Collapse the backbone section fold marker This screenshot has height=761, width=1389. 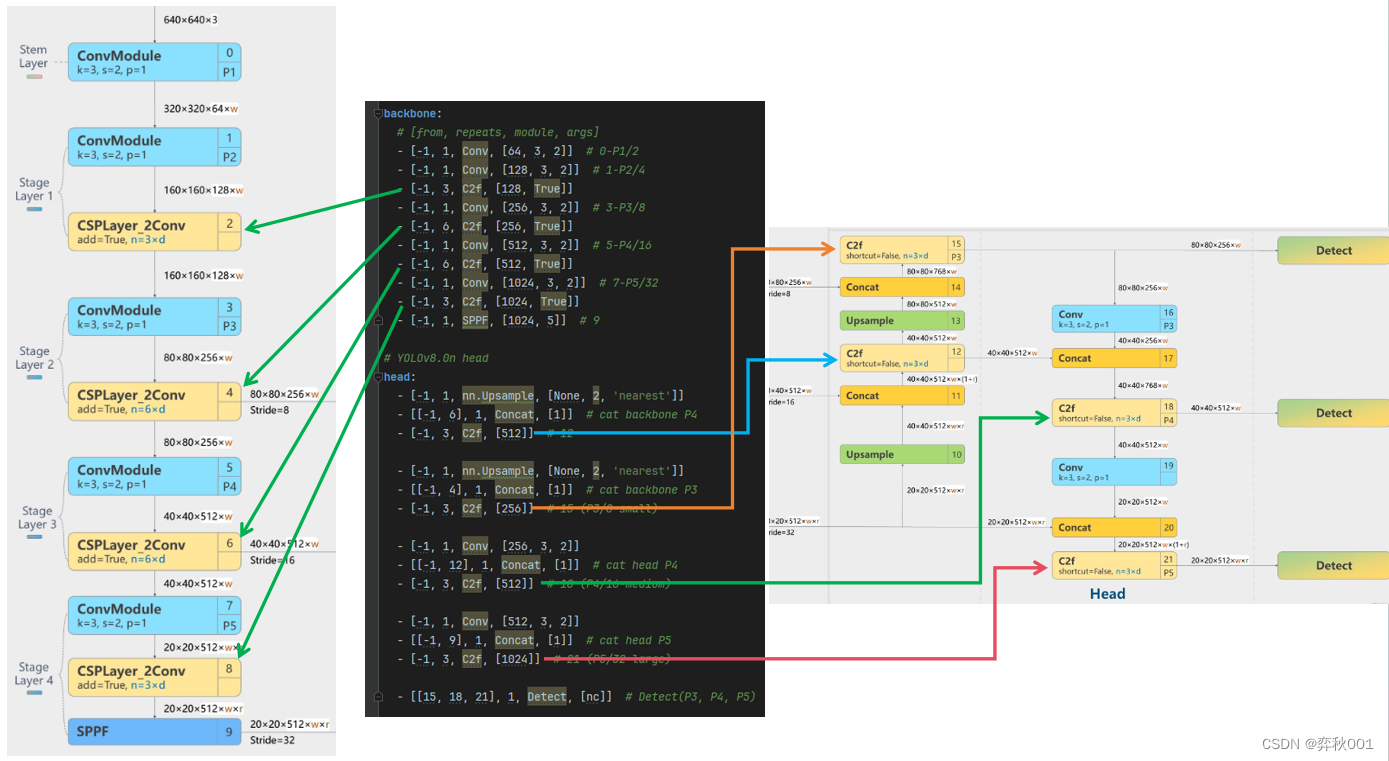click(x=378, y=114)
